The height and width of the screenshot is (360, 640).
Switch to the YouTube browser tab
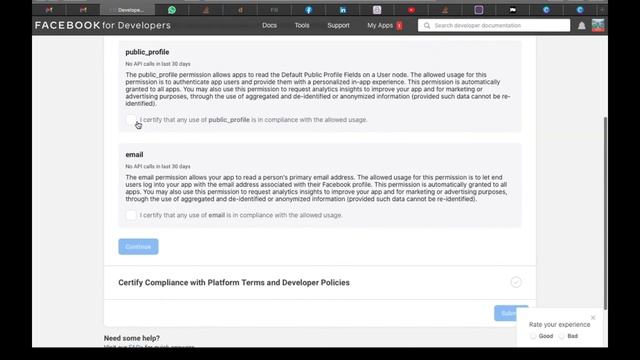(x=411, y=10)
